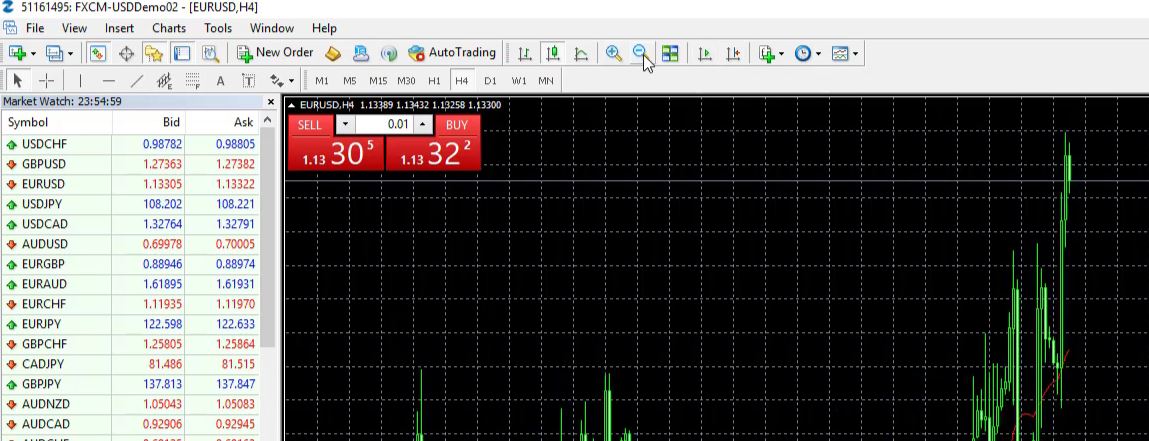The height and width of the screenshot is (441, 1149).
Task: Click the New Order button
Action: pos(275,53)
